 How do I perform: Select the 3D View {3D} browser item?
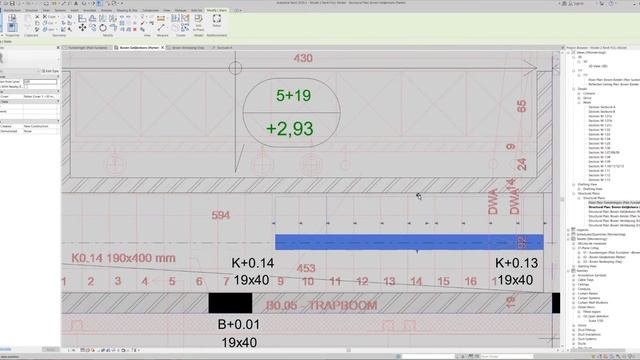[x=598, y=66]
